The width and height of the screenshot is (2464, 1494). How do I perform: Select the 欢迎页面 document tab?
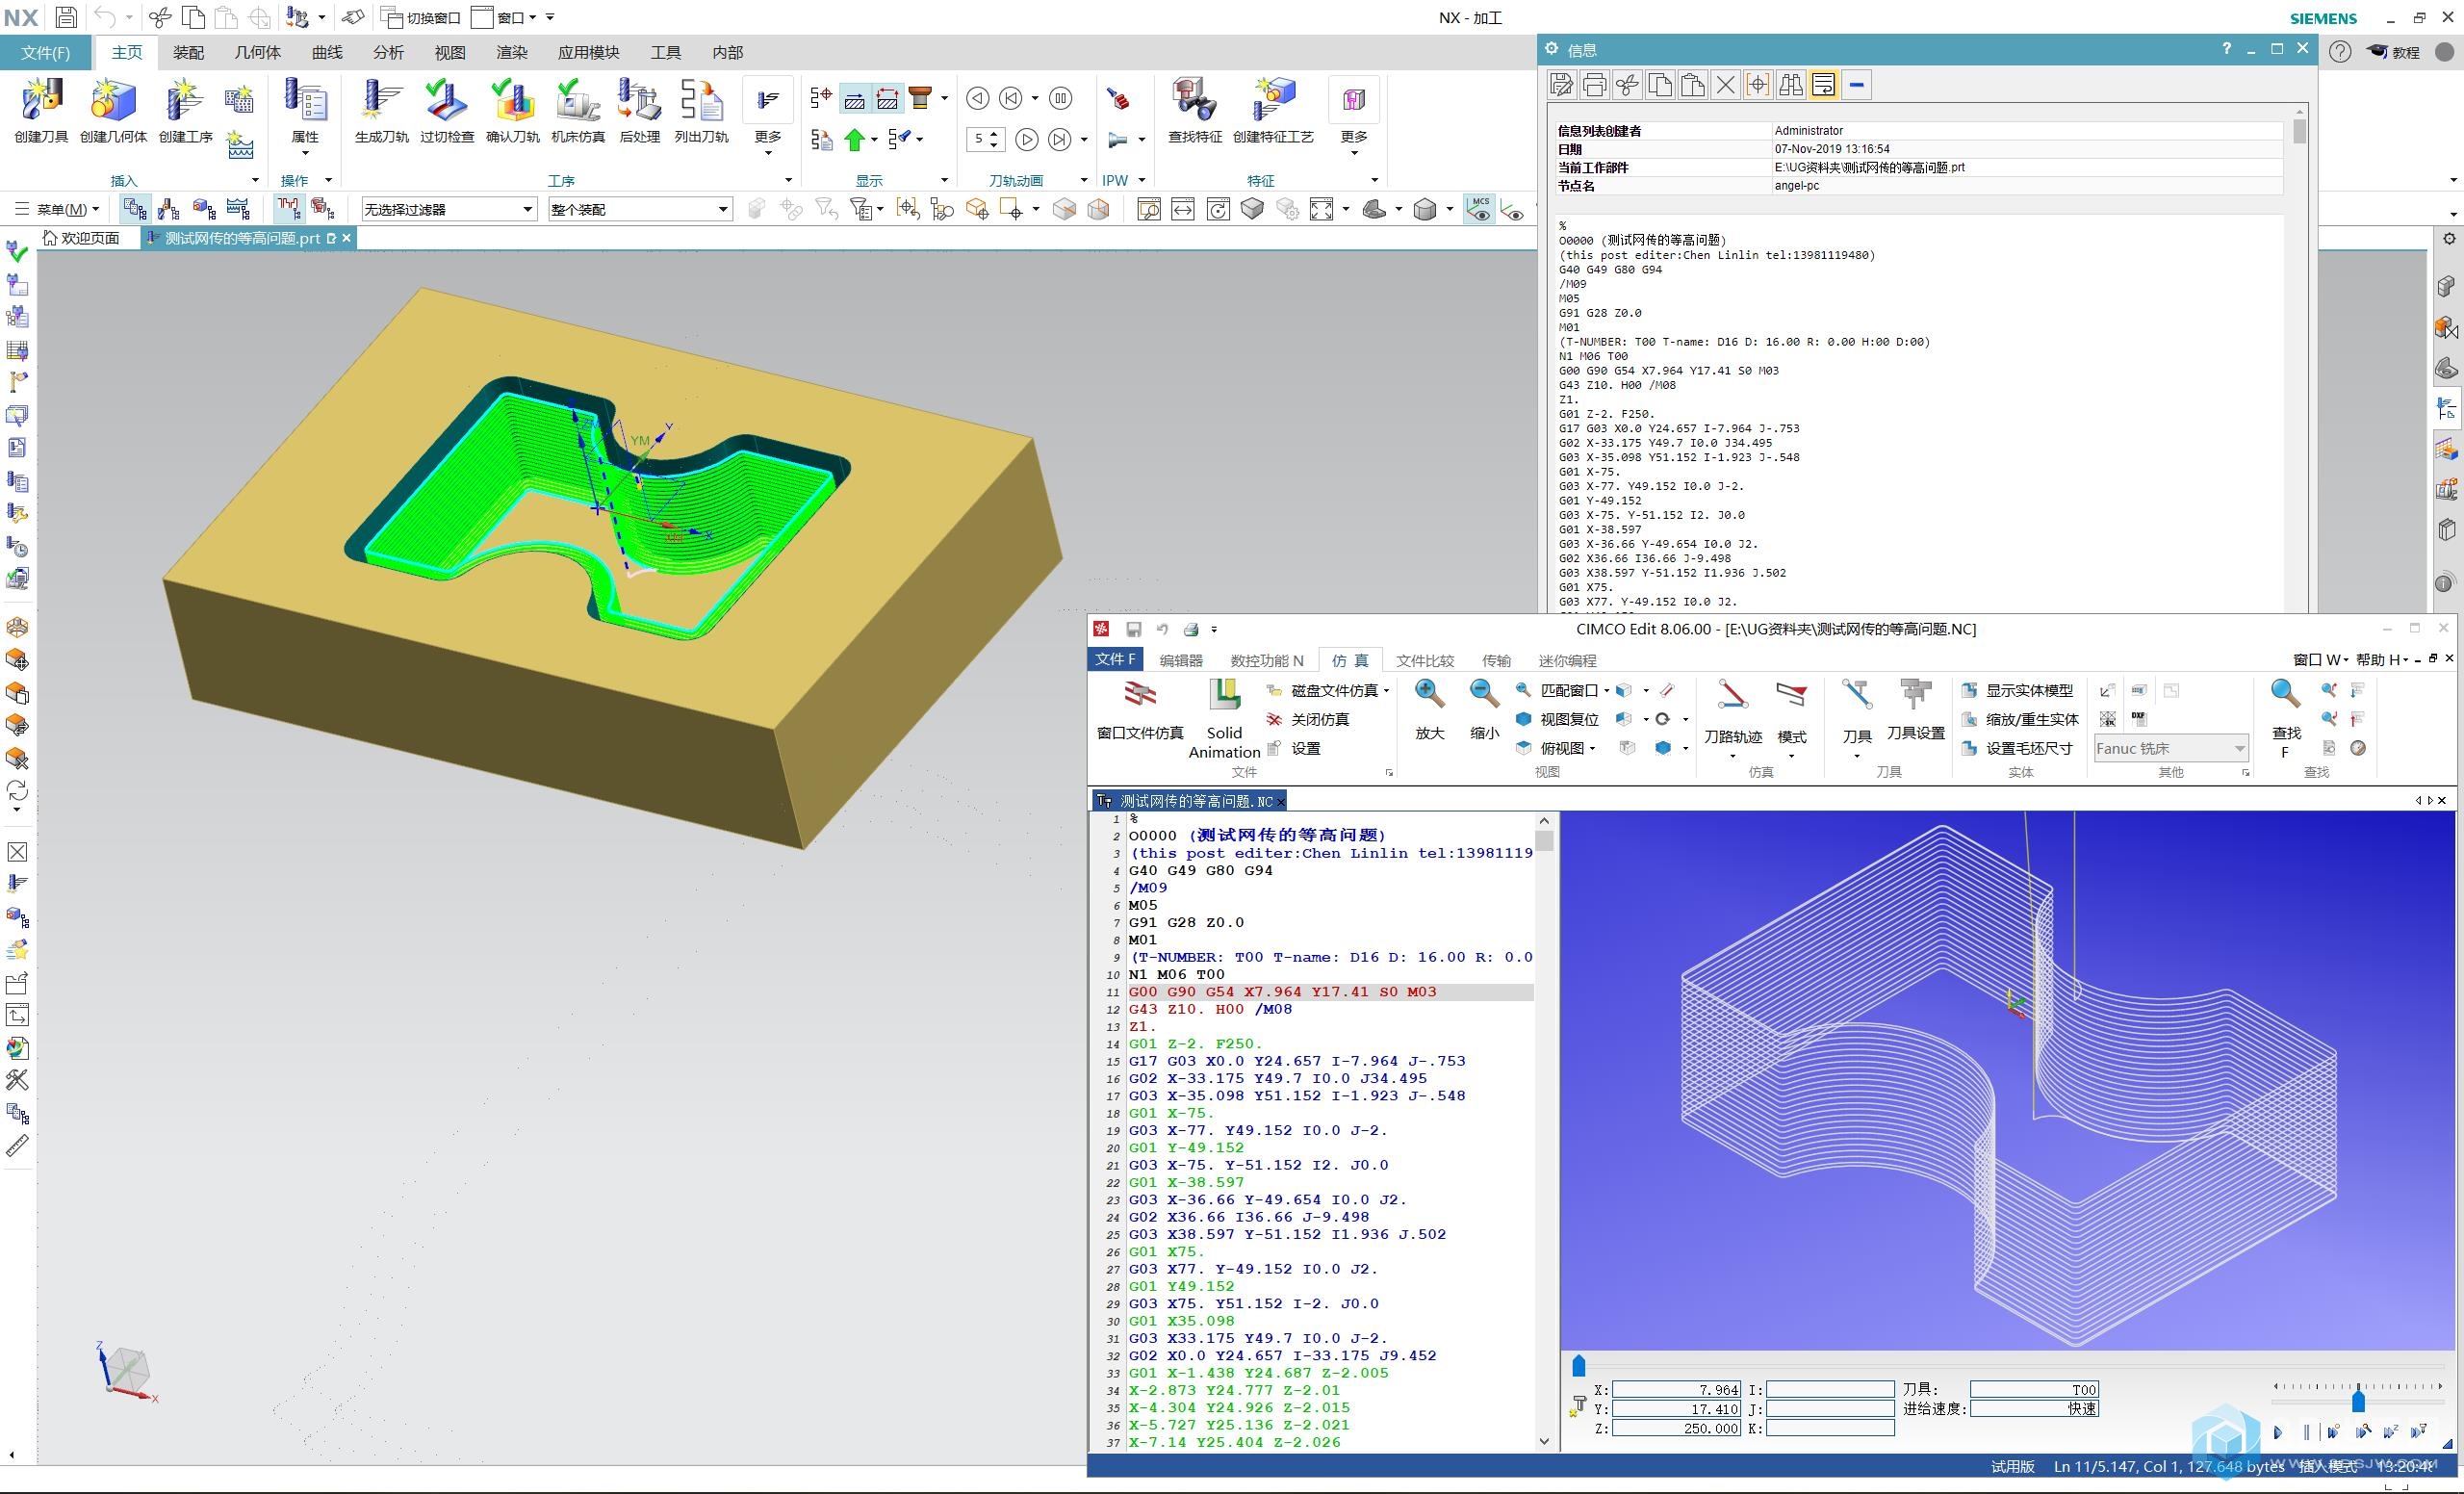coord(81,238)
